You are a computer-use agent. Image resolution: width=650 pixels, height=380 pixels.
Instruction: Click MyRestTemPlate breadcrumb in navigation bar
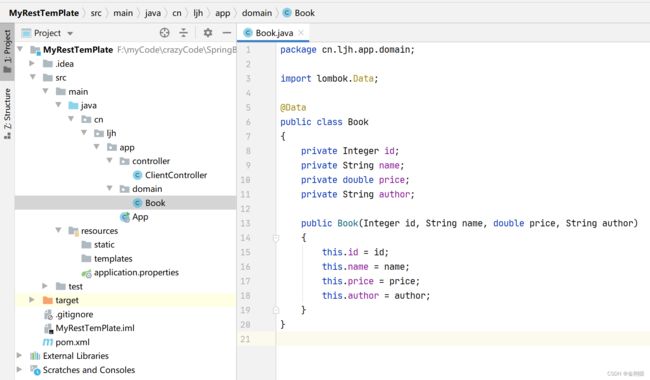[x=44, y=13]
